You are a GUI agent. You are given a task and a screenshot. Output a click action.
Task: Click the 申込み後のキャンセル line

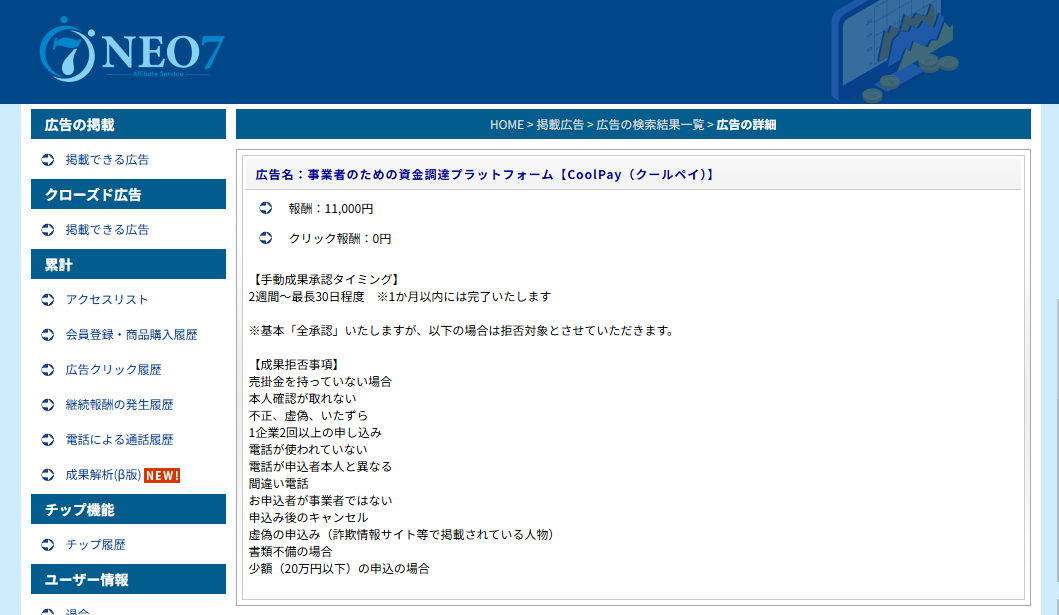pyautogui.click(x=309, y=518)
